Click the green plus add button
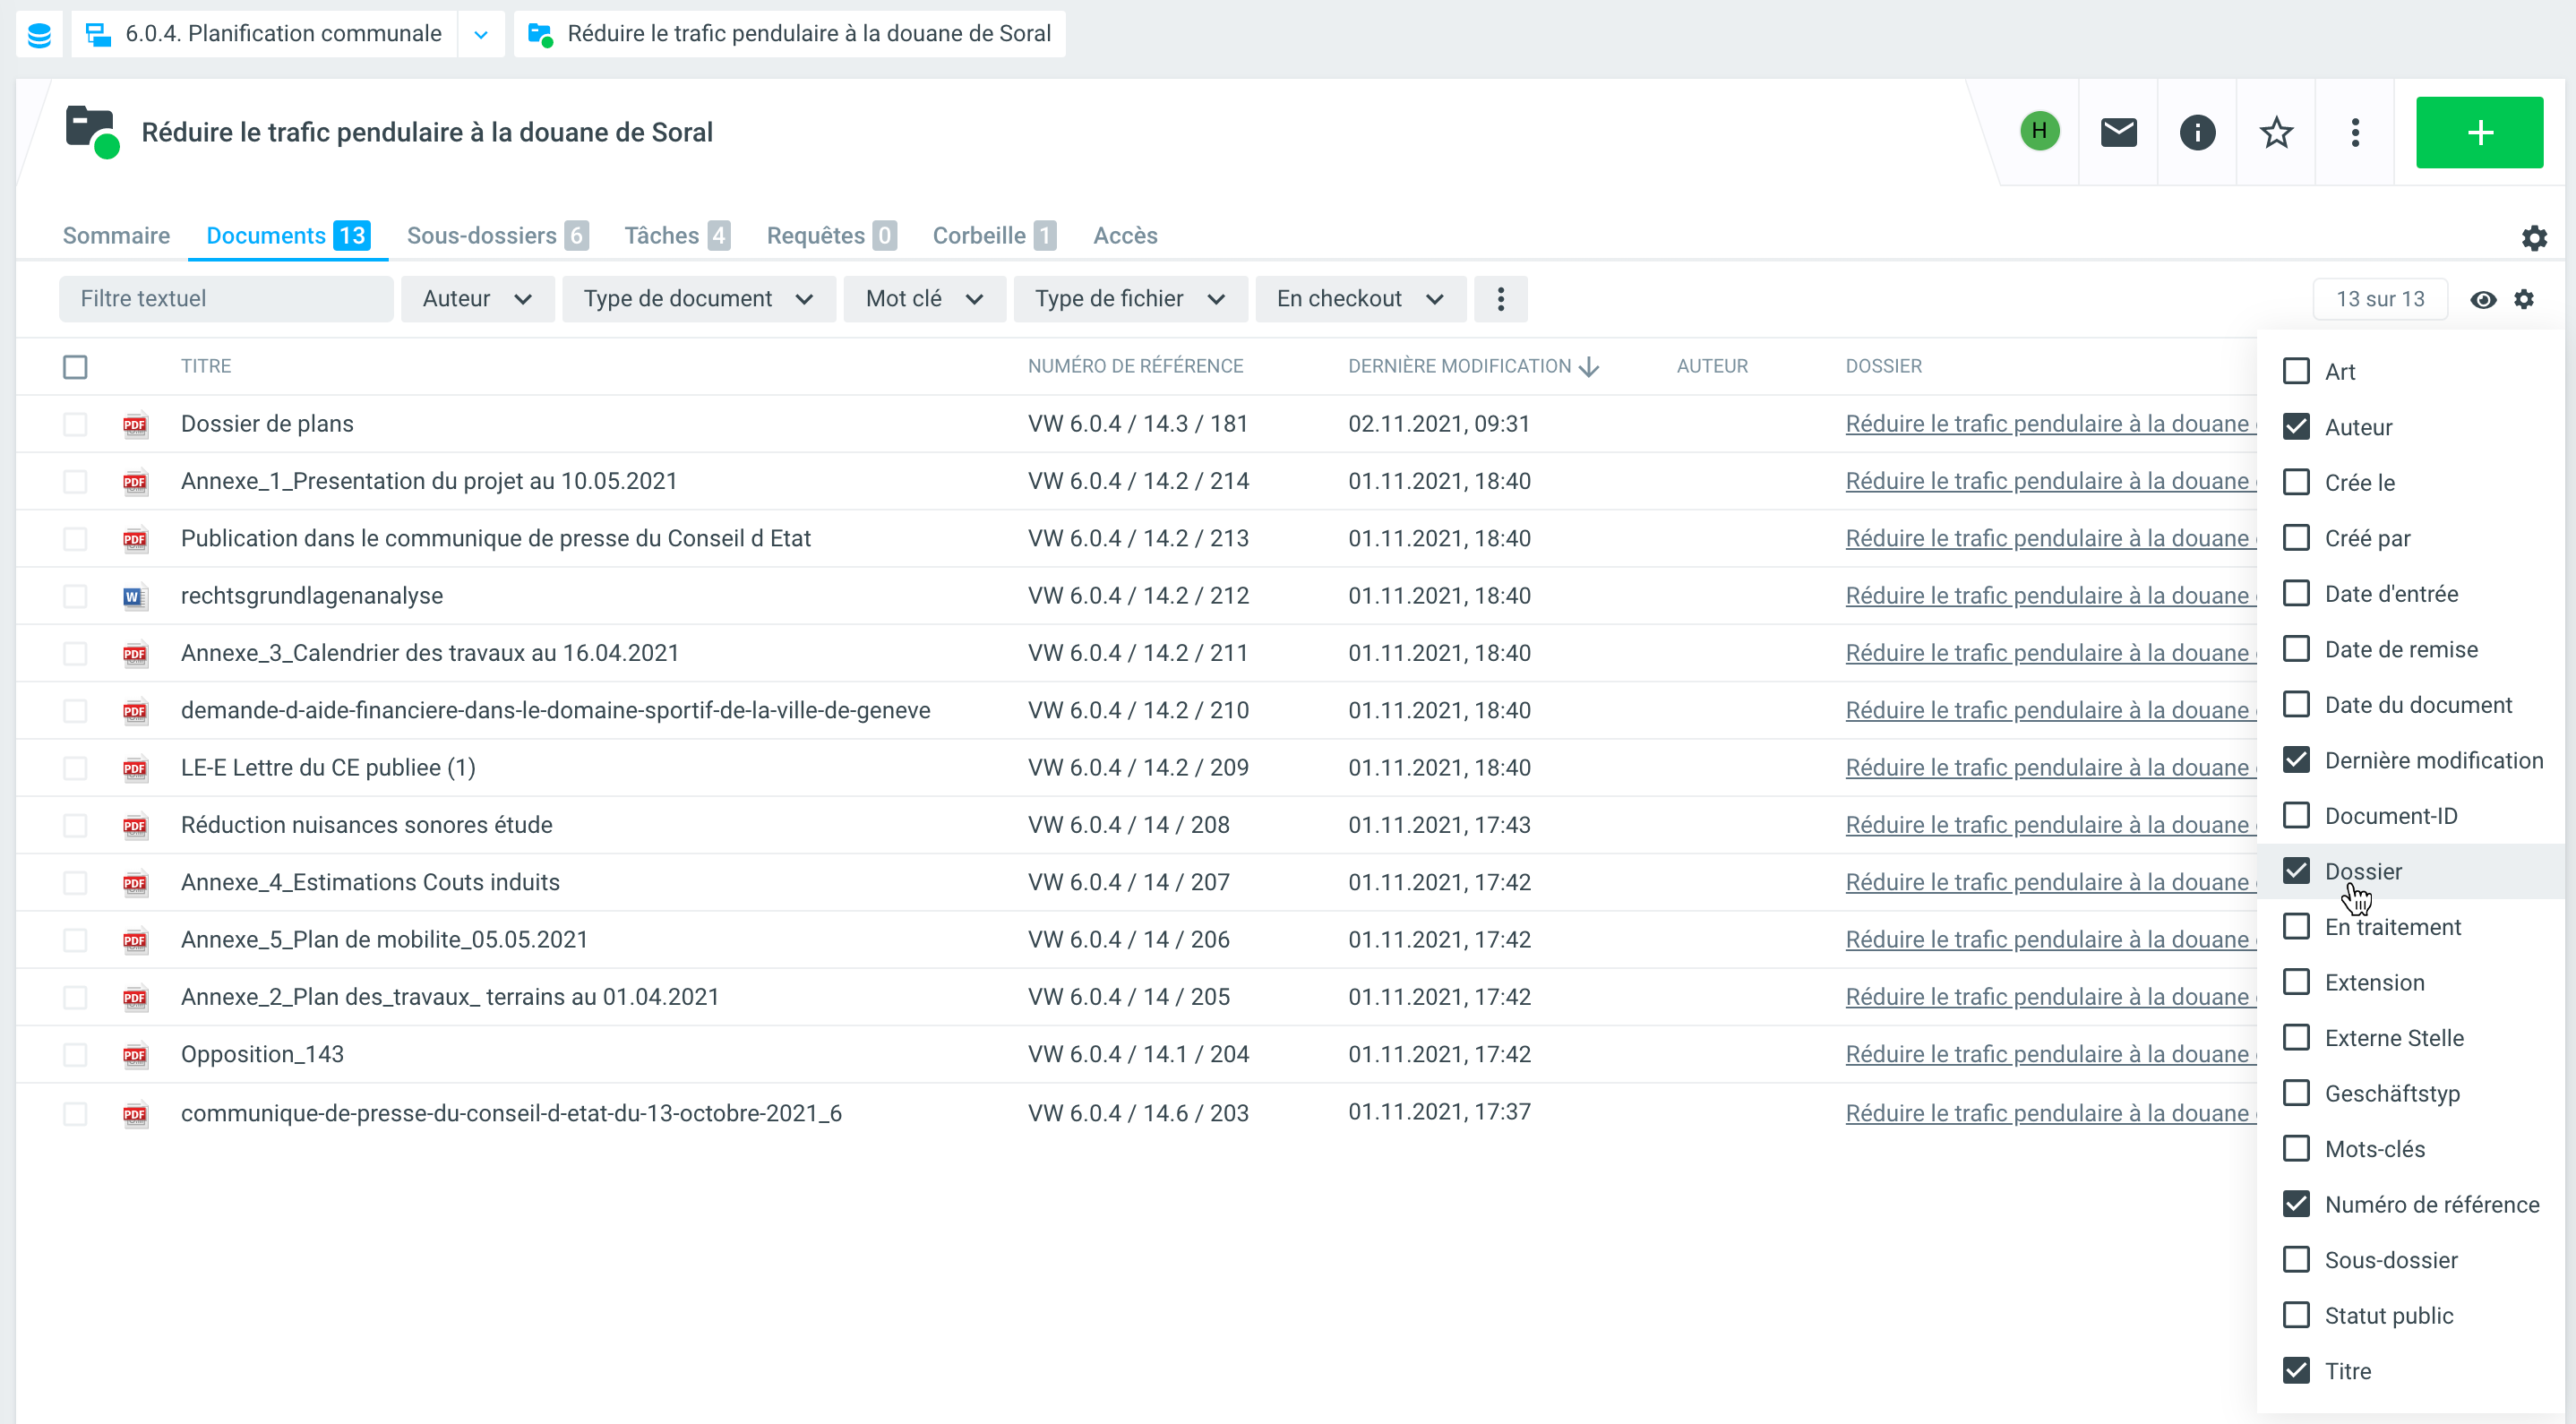This screenshot has width=2576, height=1424. [x=2479, y=132]
